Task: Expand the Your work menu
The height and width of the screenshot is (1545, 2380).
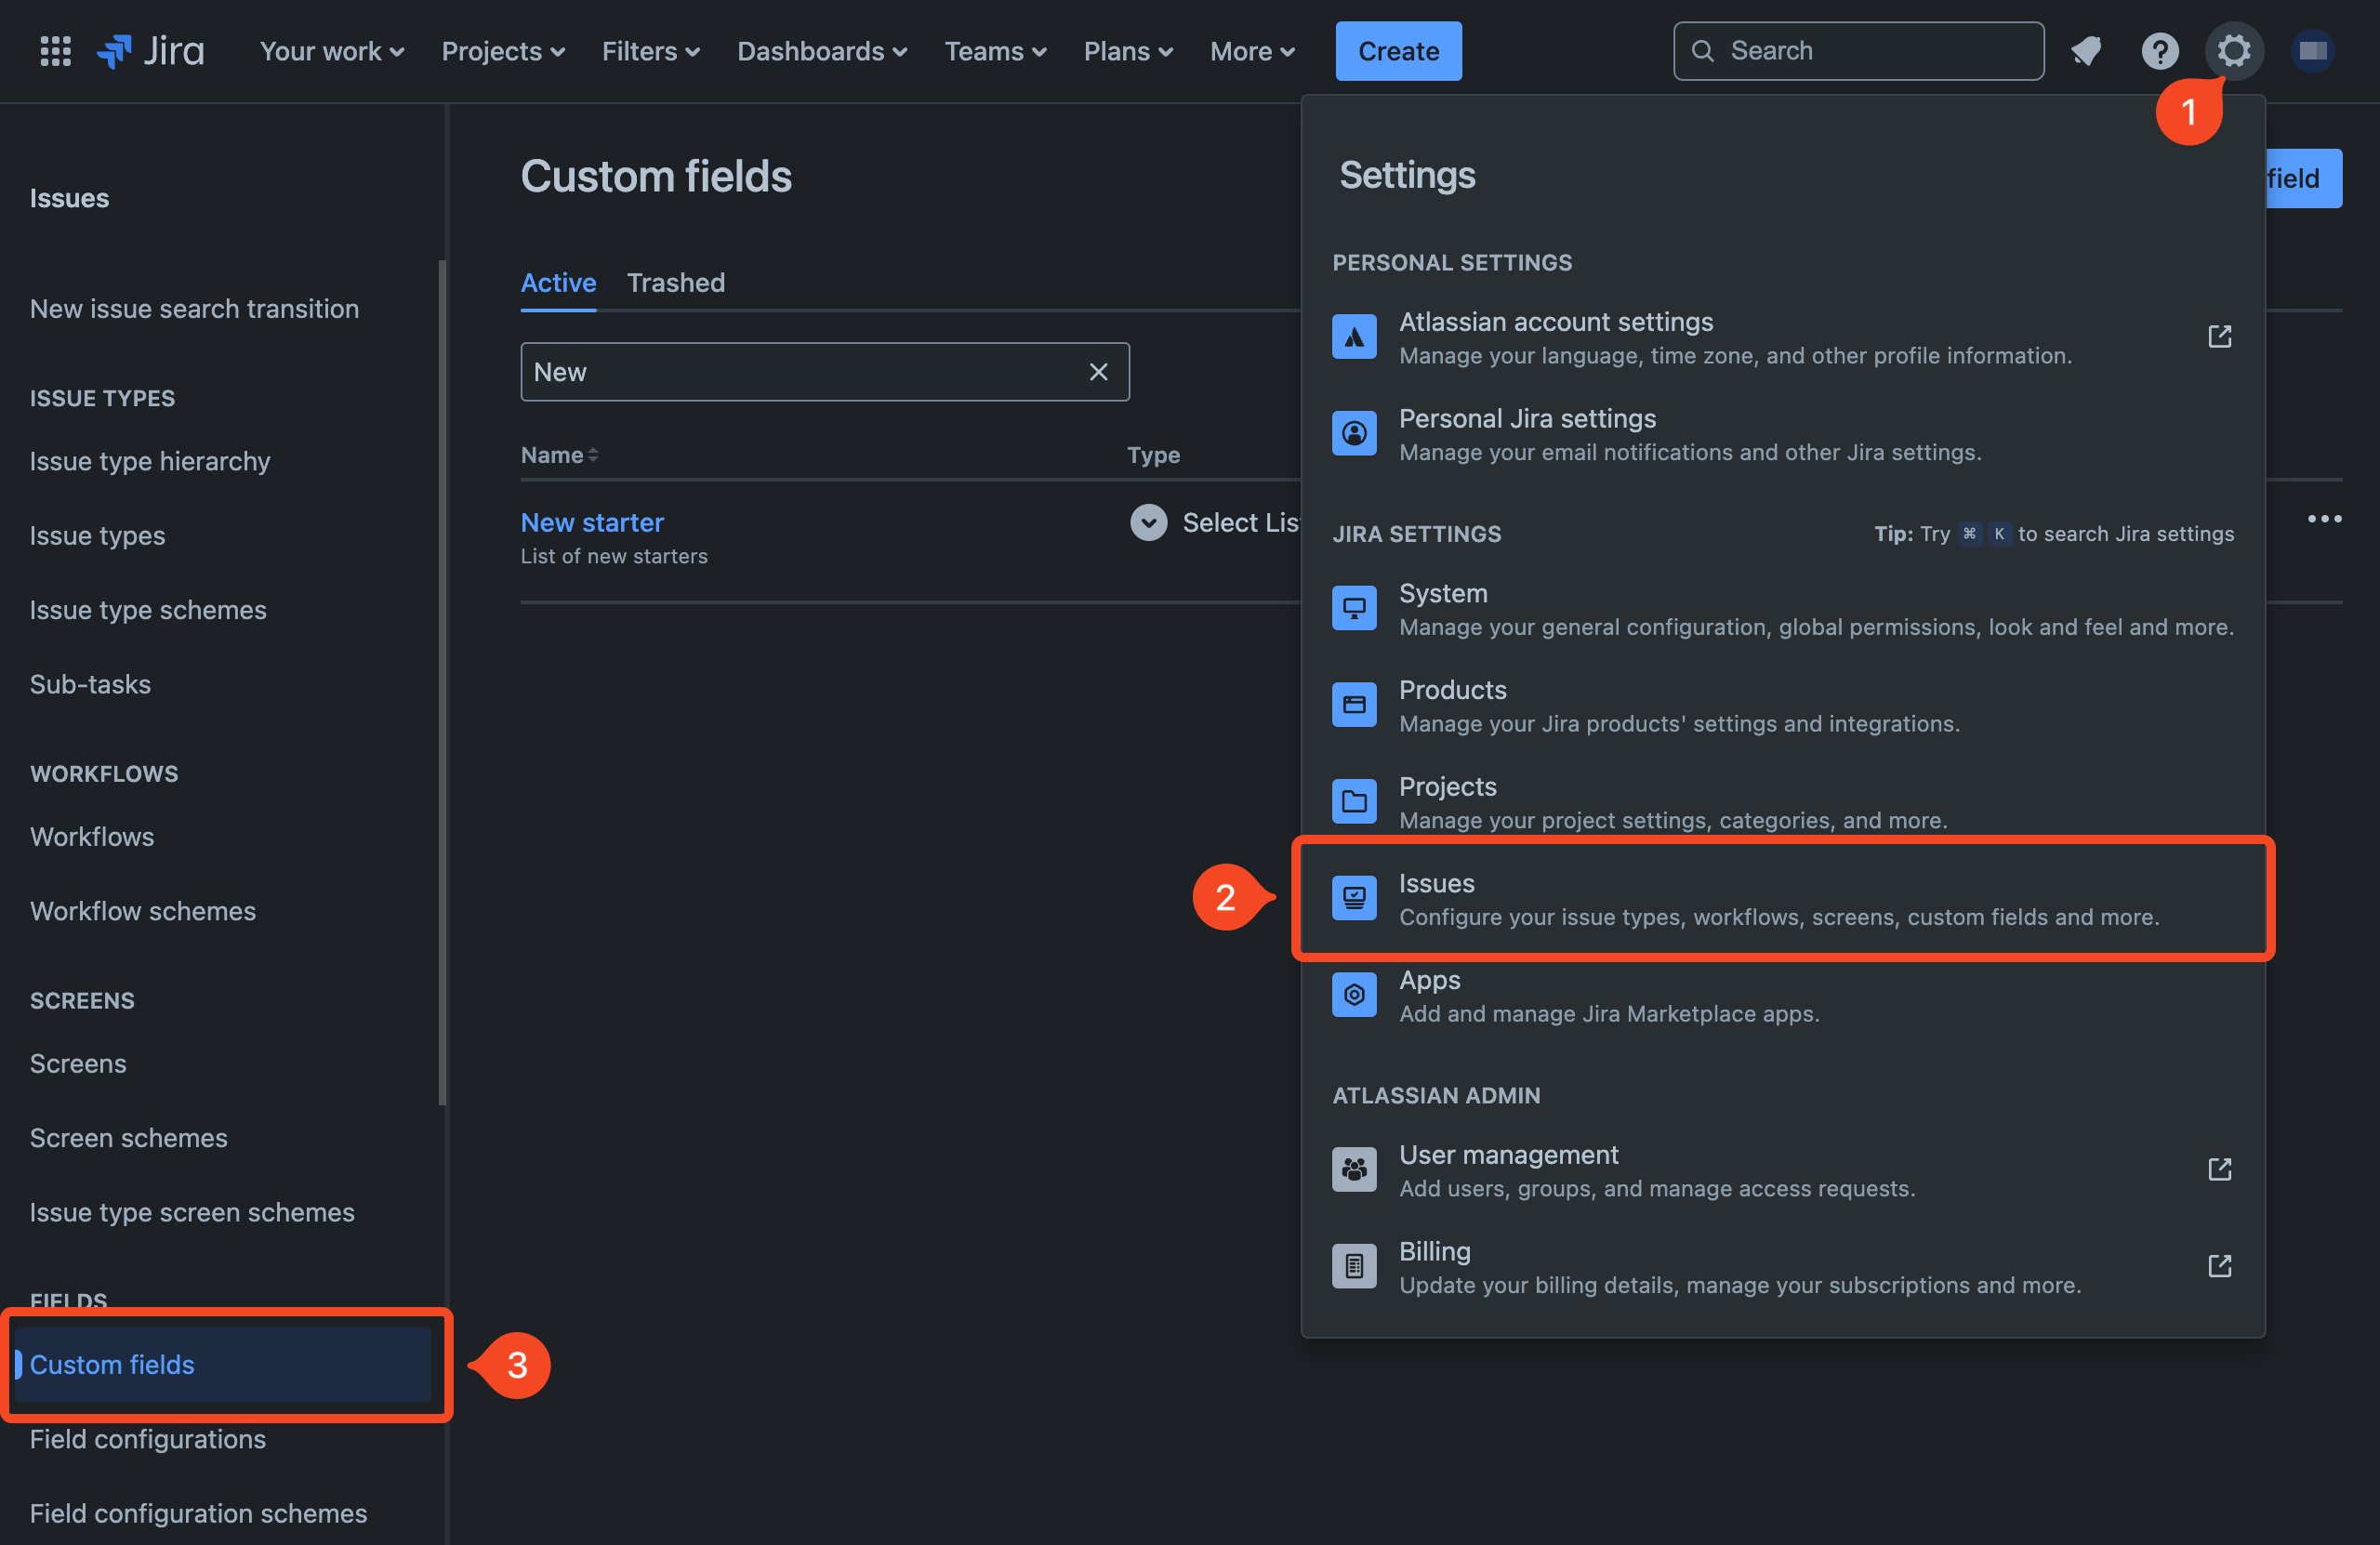Action: 332,51
